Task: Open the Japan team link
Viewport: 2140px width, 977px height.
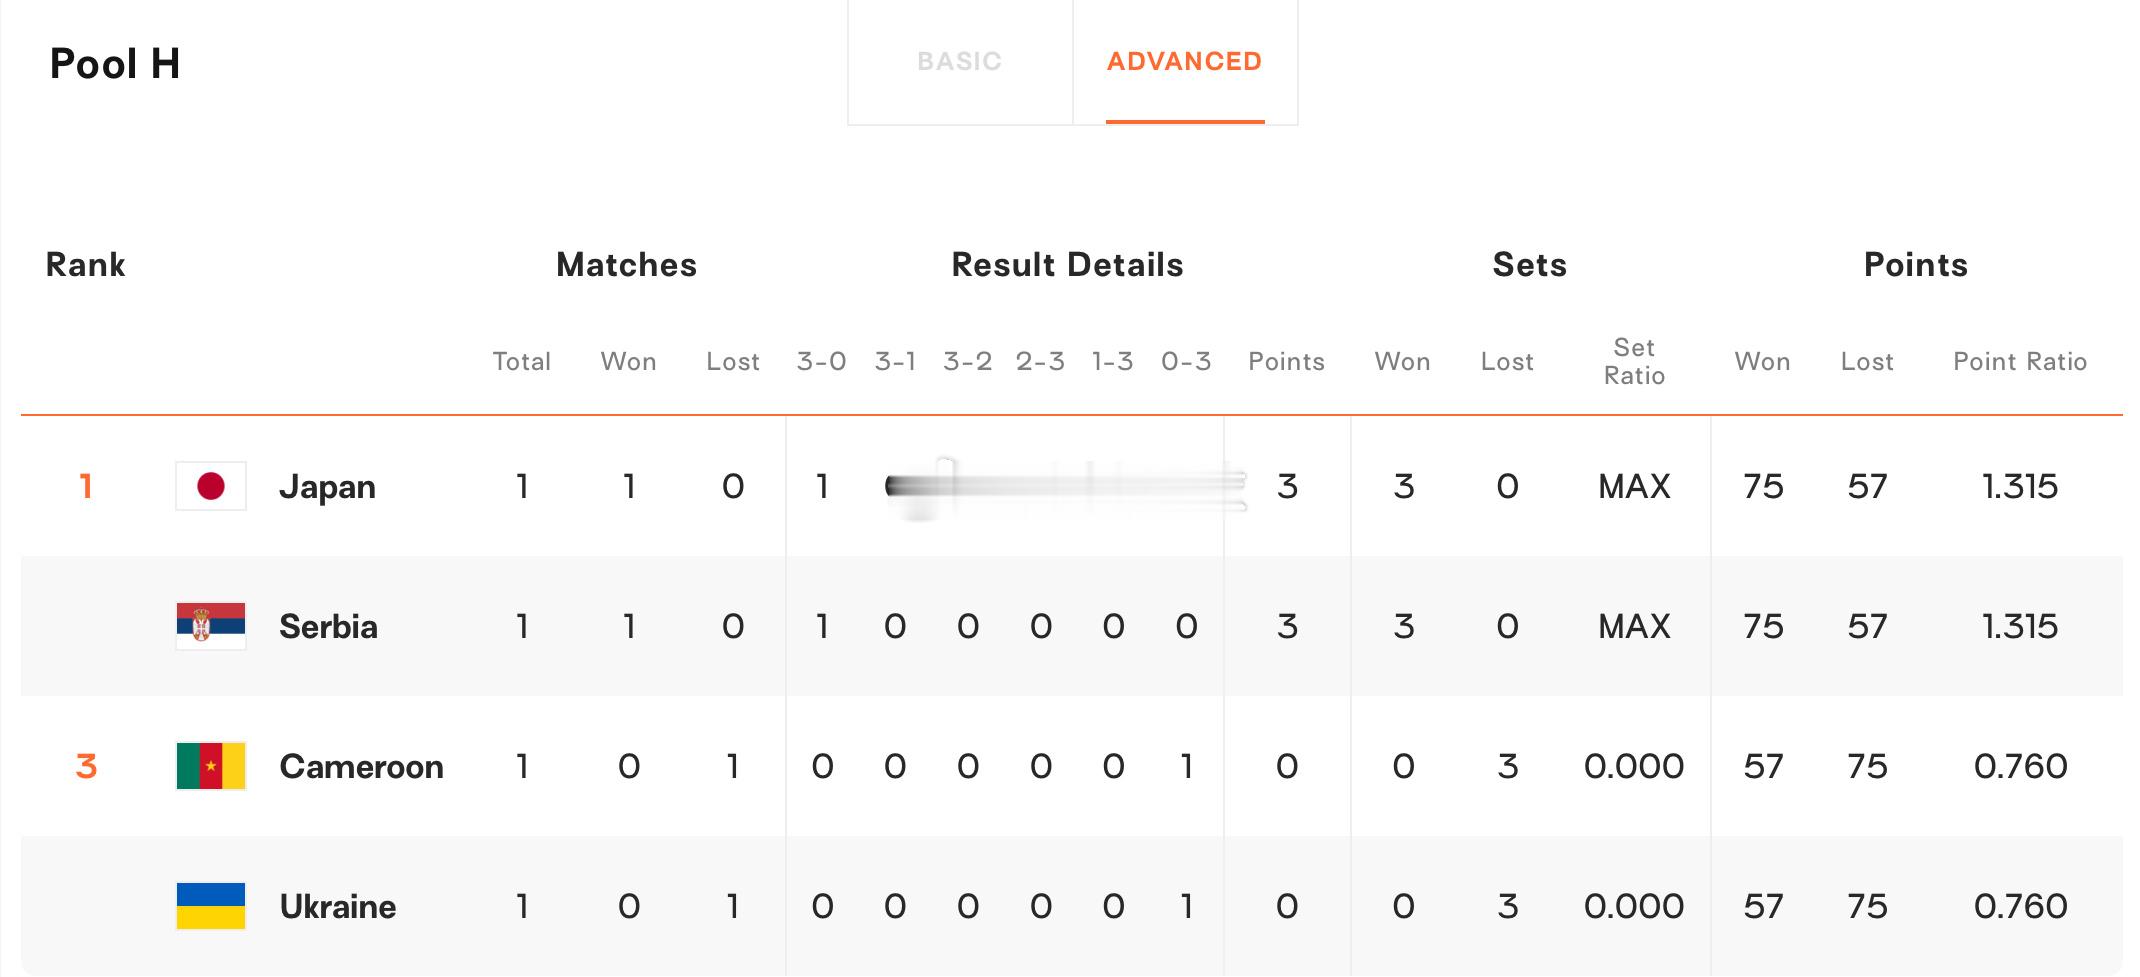Action: pos(328,487)
